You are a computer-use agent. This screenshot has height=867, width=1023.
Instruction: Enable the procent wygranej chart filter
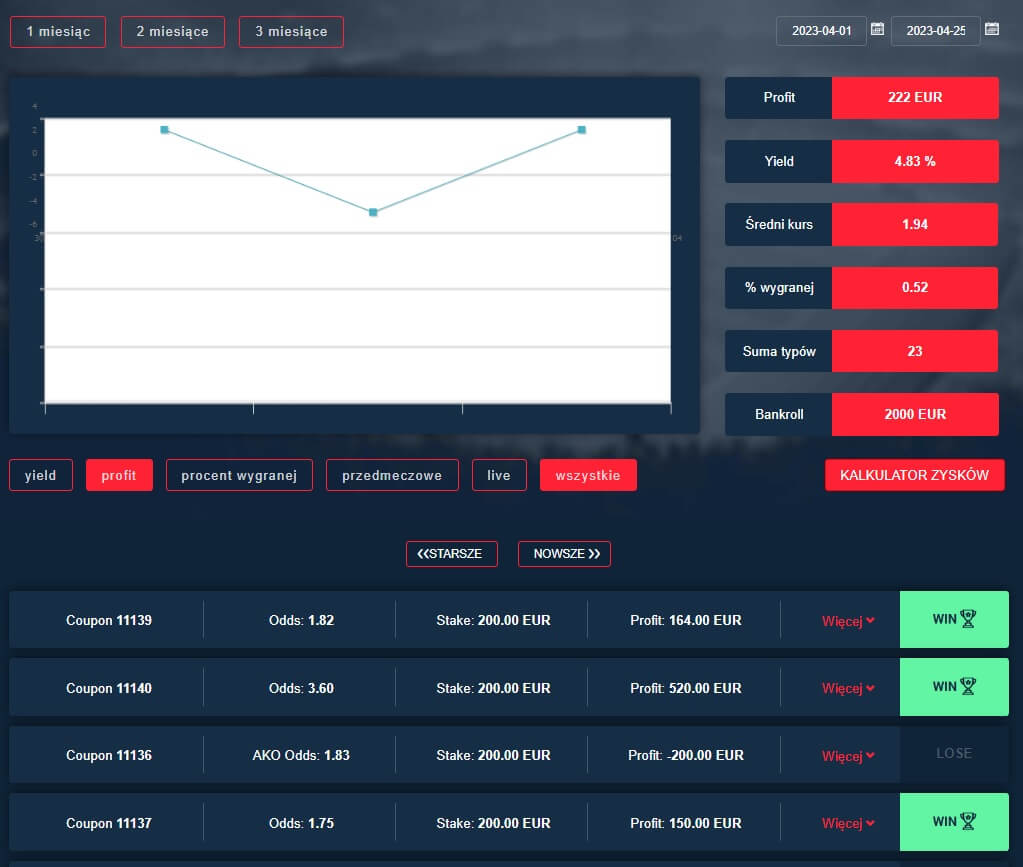click(x=239, y=475)
